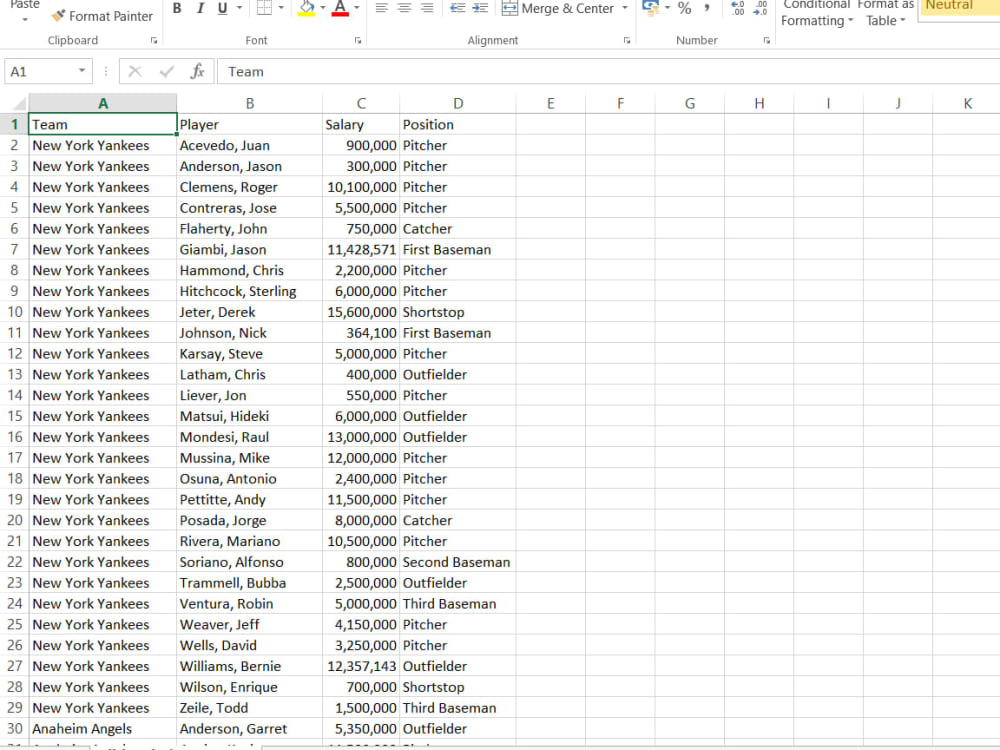Select cell 'Anderson, Garret'
Viewport: 1000px width, 750px height.
(x=249, y=728)
